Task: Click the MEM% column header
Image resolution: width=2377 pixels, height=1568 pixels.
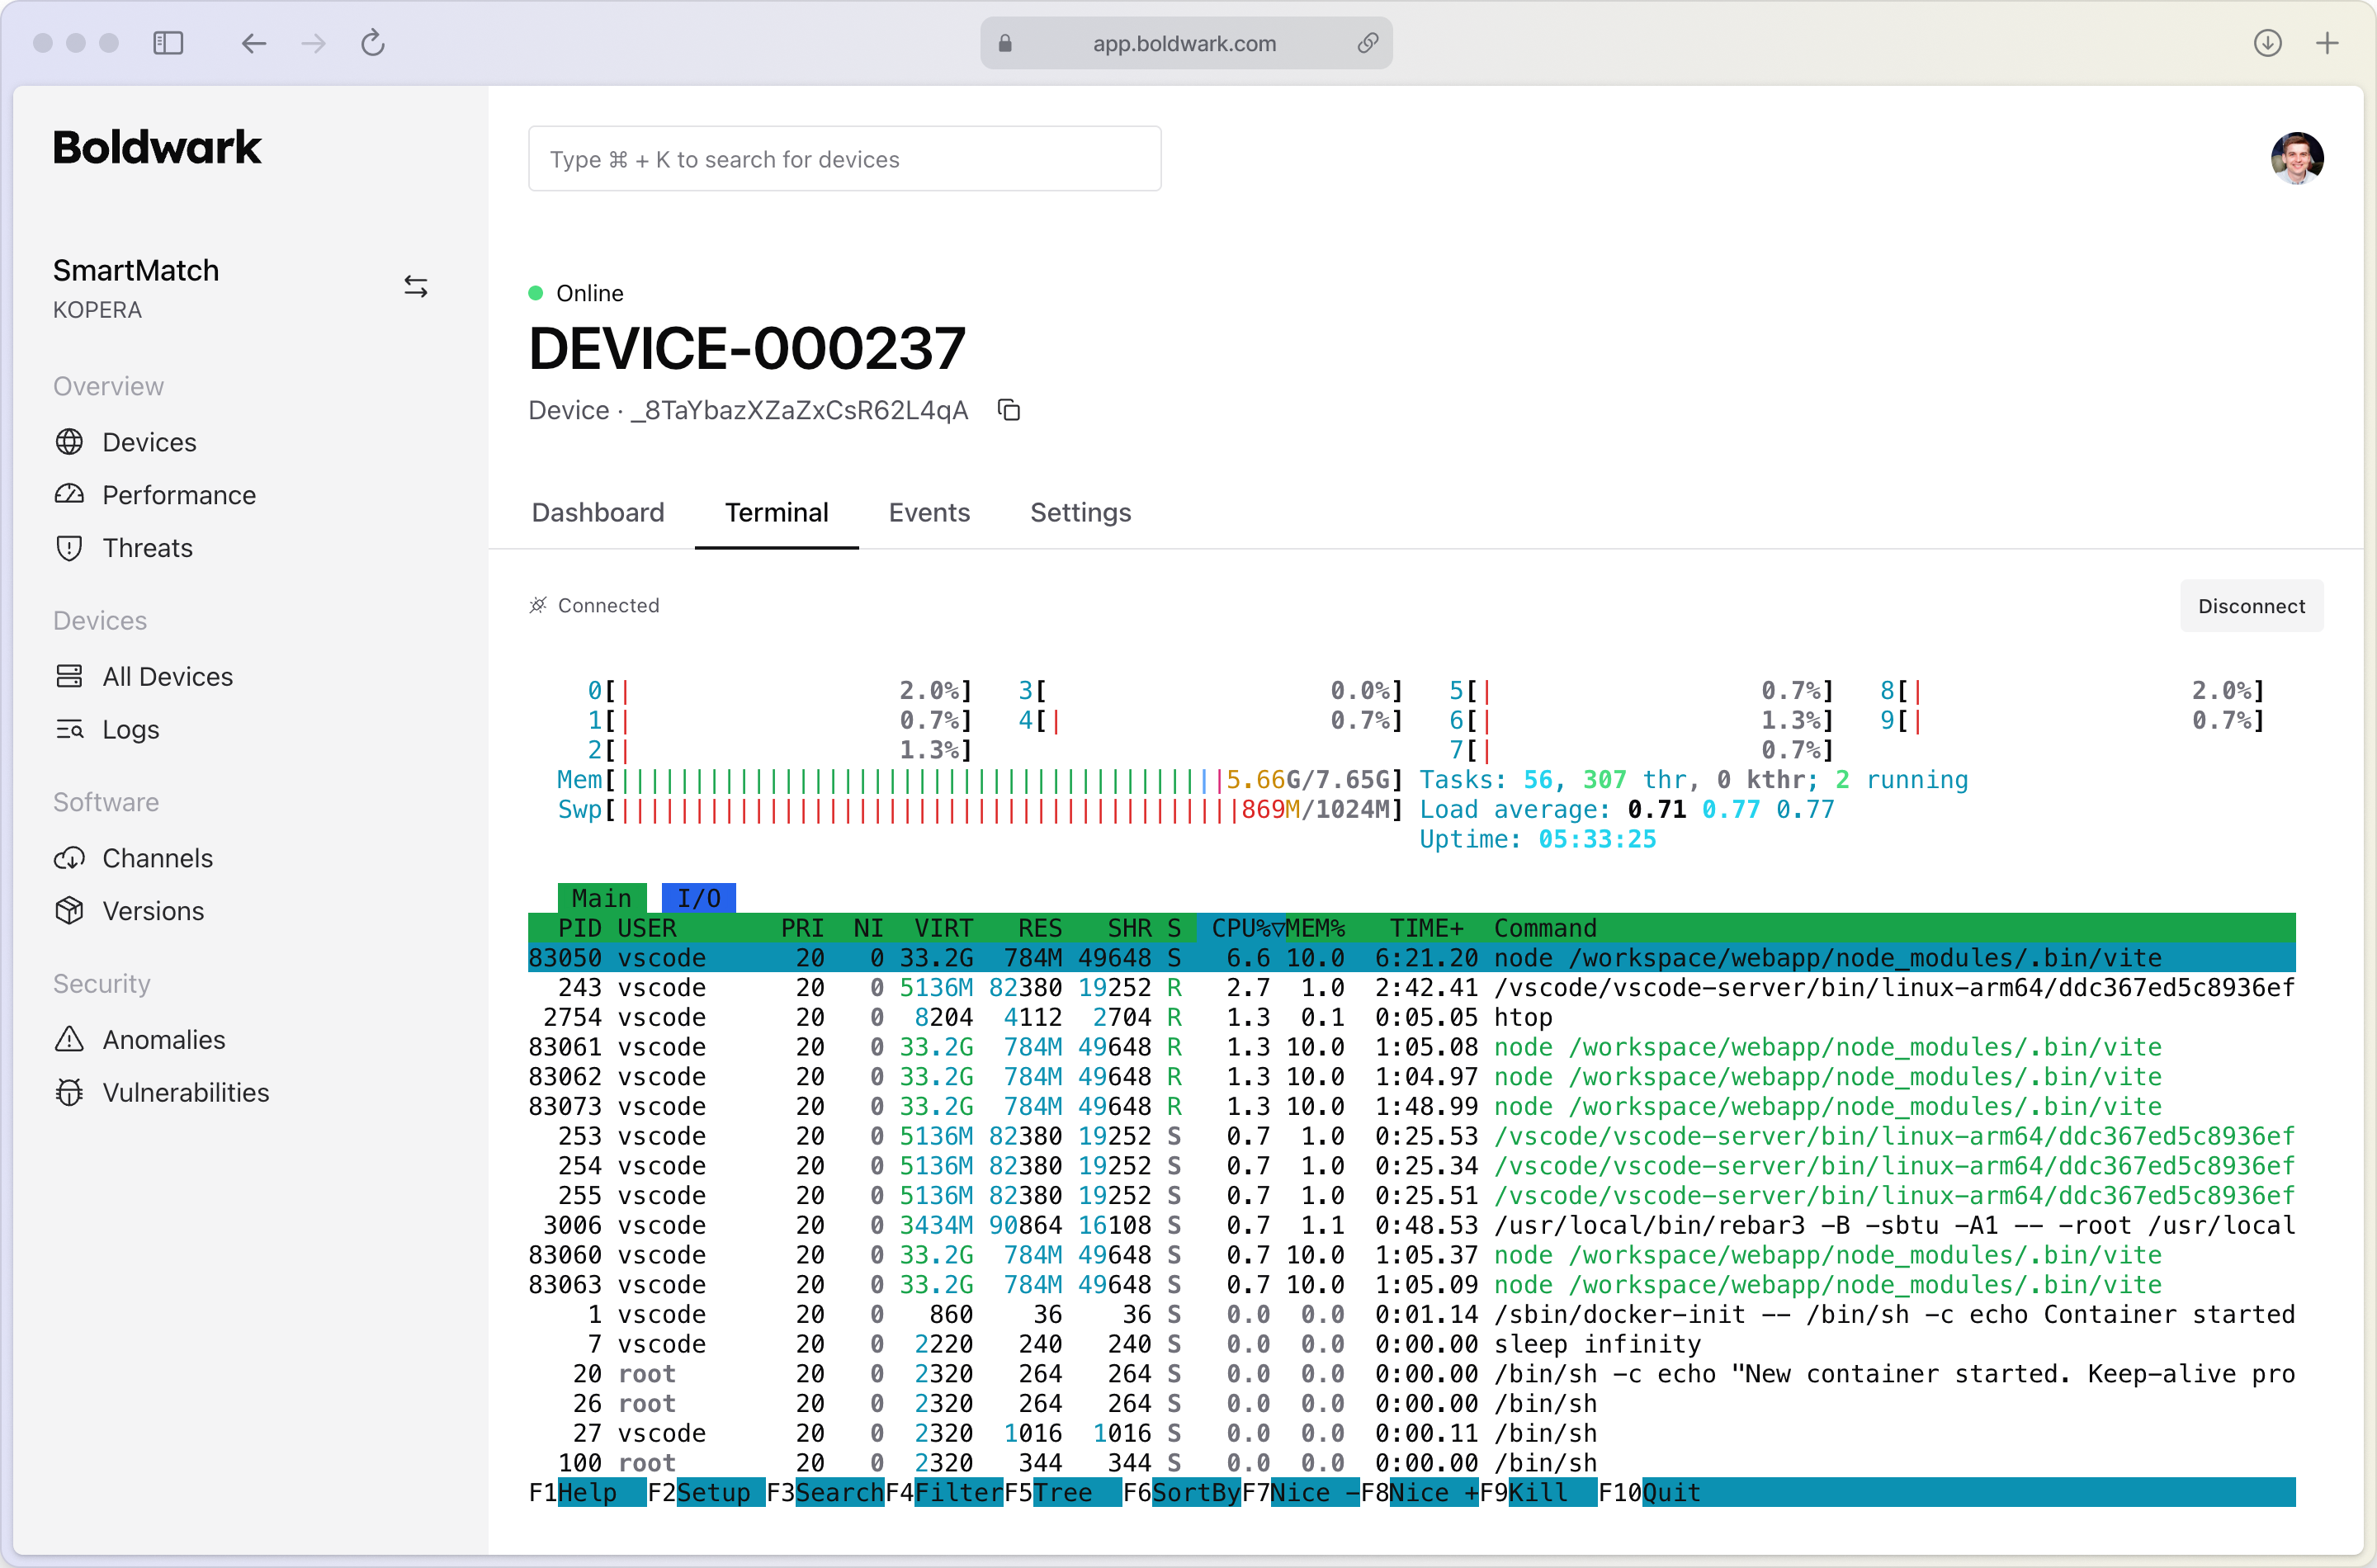Action: 1315,928
